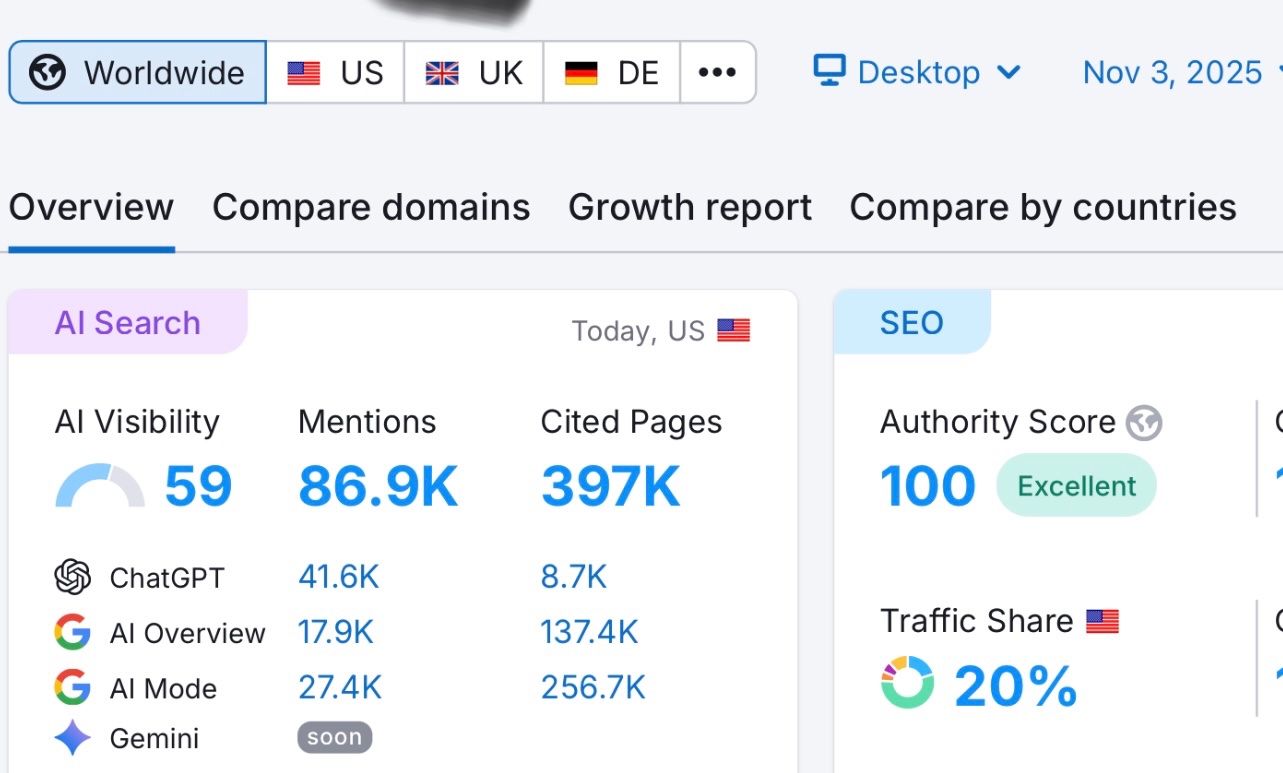The width and height of the screenshot is (1283, 773).
Task: Click the ChatGPT logo icon
Action: [73, 577]
